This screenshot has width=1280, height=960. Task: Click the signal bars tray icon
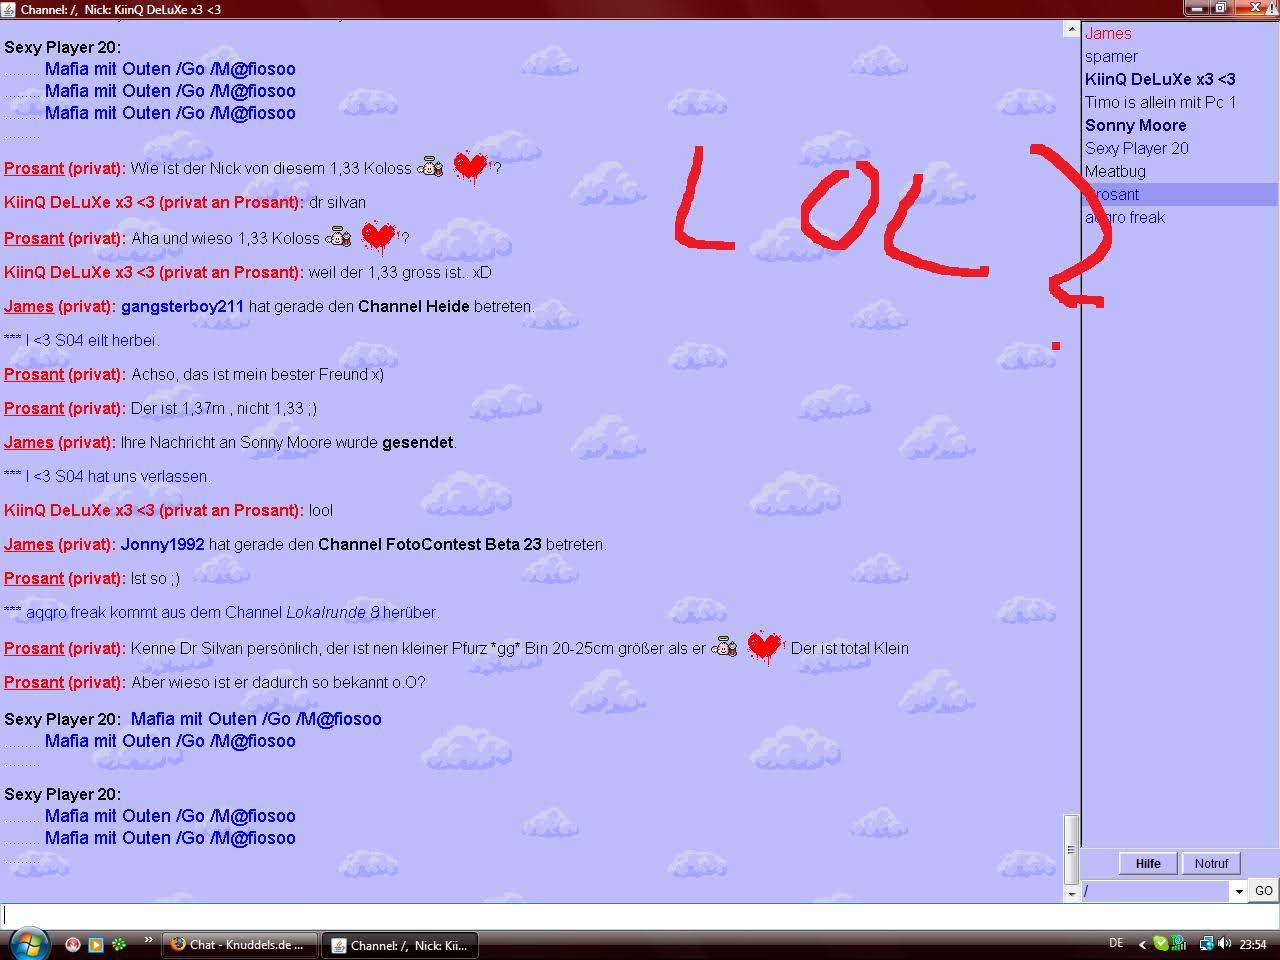1179,943
